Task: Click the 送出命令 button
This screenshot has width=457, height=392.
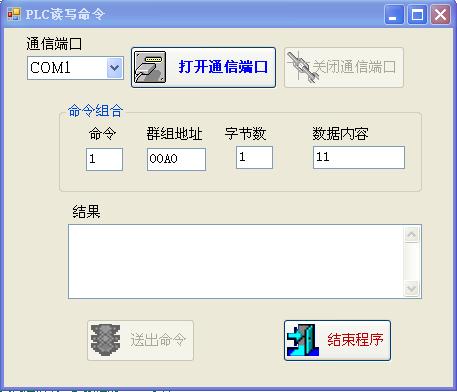Action: click(140, 340)
